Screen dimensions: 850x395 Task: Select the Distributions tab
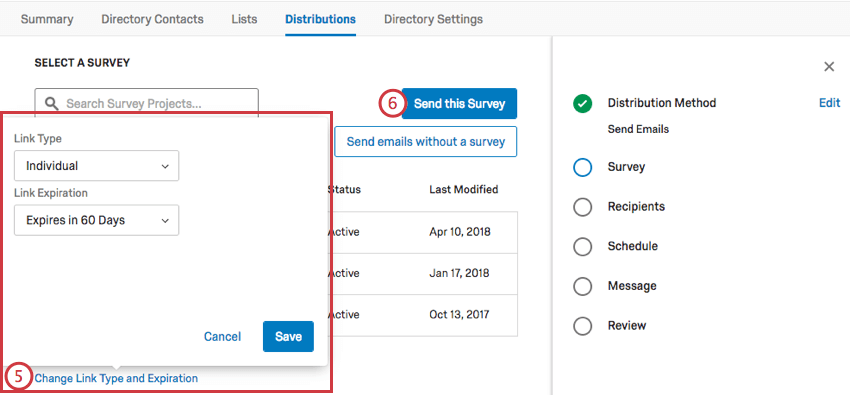click(x=320, y=20)
